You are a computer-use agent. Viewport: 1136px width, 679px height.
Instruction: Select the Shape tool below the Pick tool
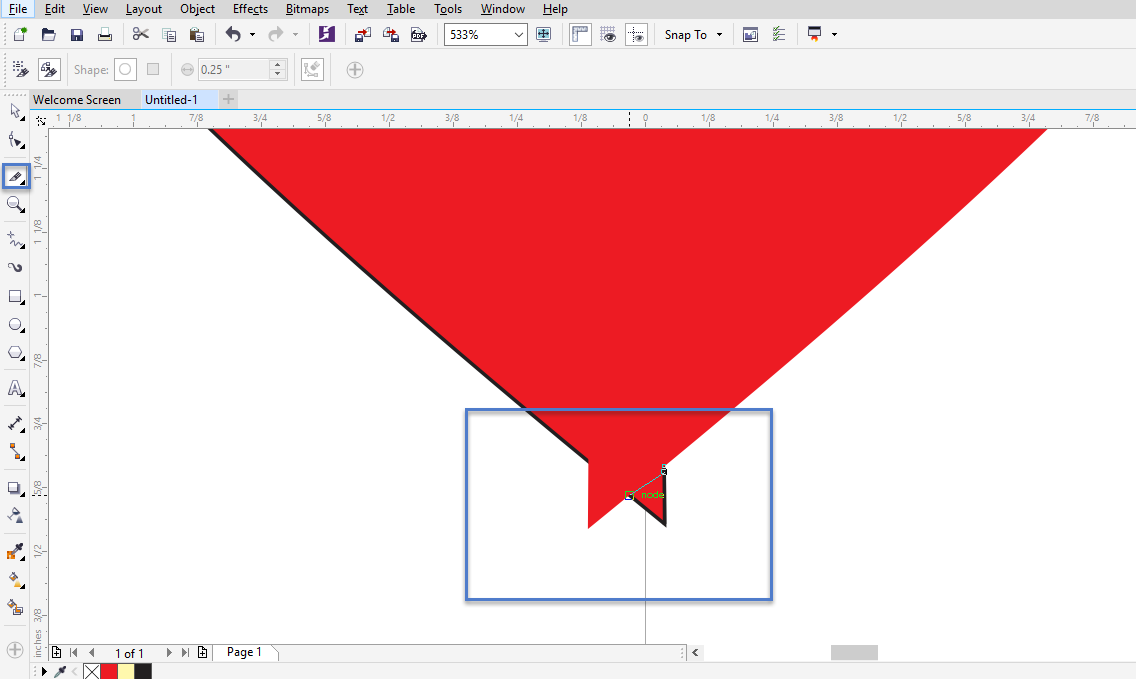pyautogui.click(x=15, y=141)
